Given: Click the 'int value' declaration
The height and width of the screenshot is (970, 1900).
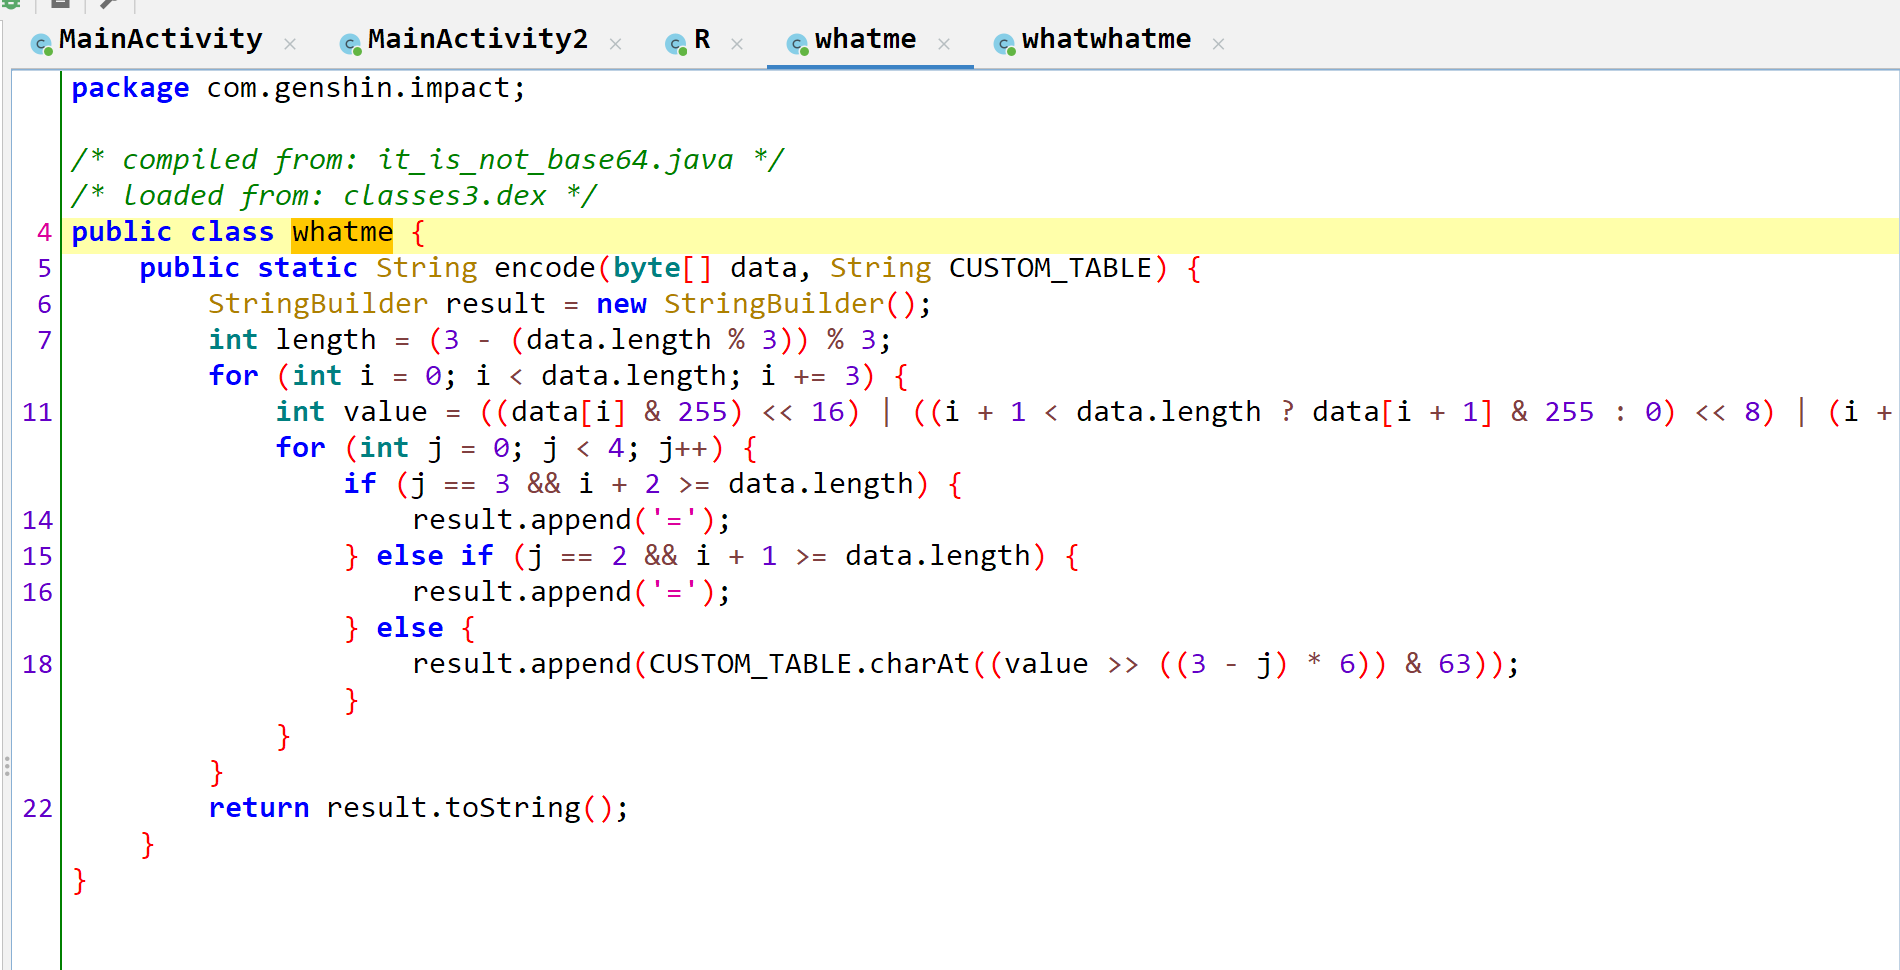Looking at the screenshot, I should 351,413.
